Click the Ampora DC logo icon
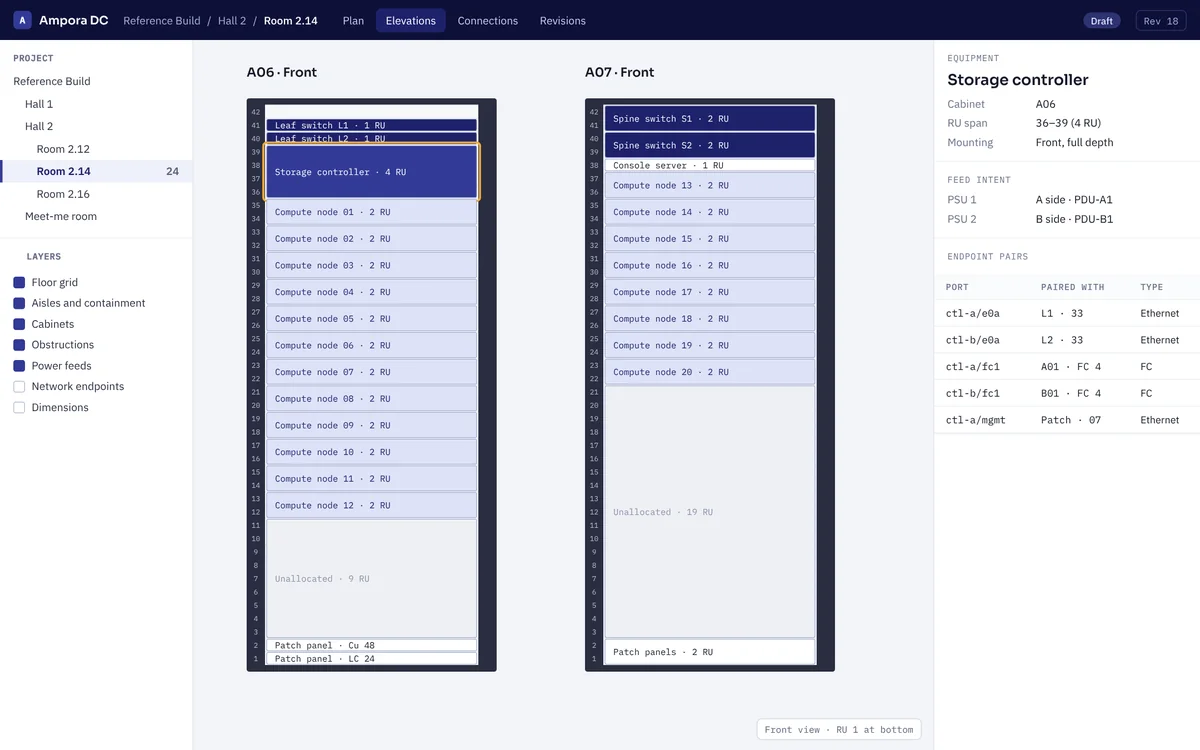Image resolution: width=1200 pixels, height=750 pixels. tap(23, 20)
